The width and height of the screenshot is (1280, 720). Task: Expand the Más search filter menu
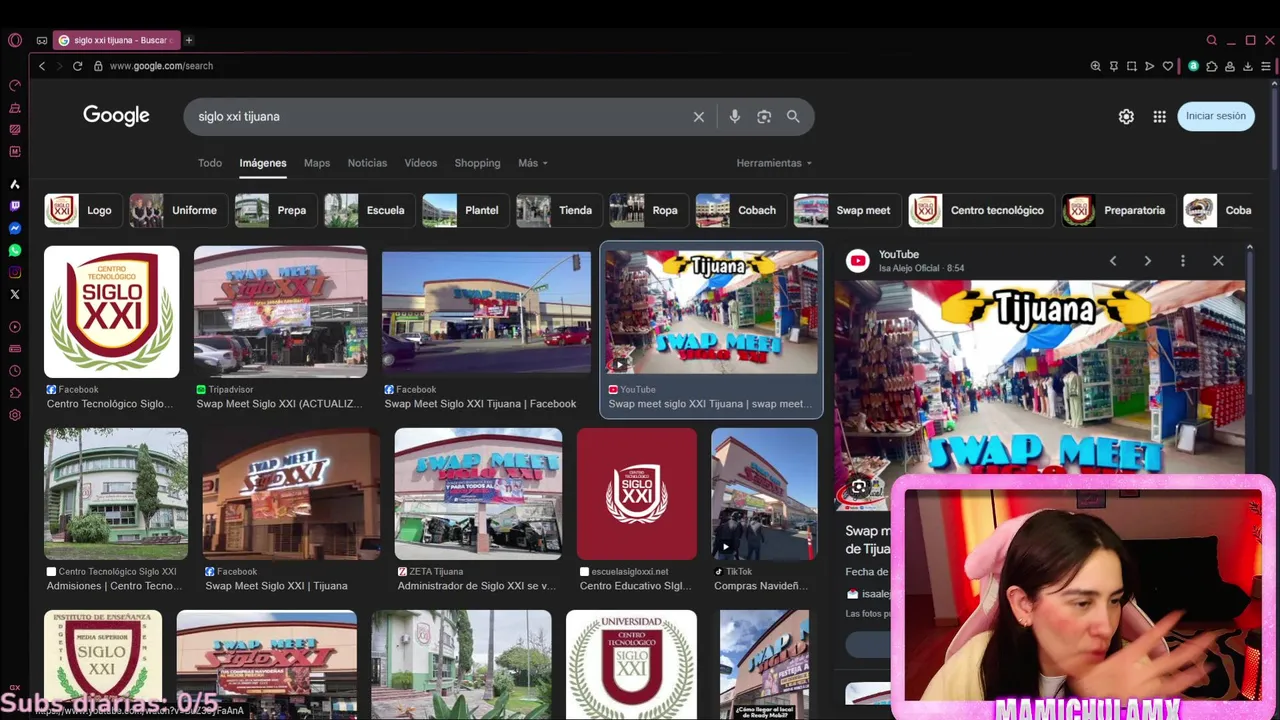click(532, 163)
